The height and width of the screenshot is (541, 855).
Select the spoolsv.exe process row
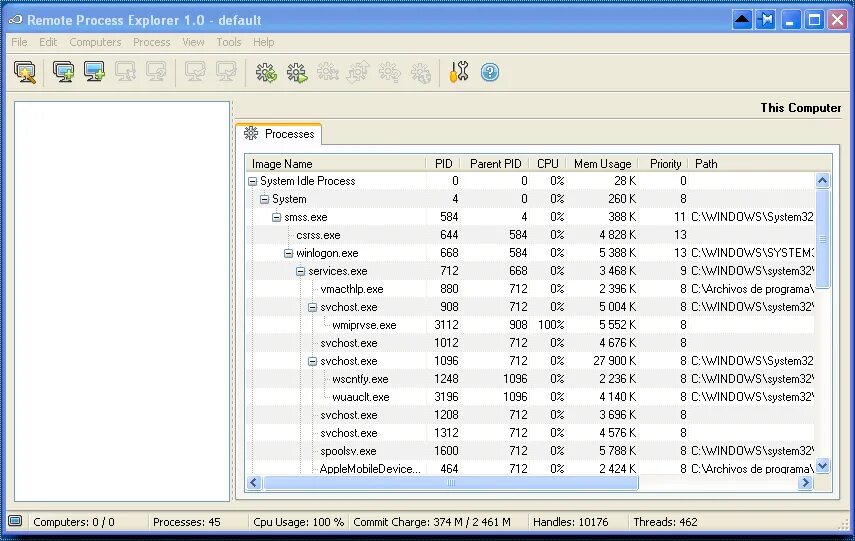(531, 451)
